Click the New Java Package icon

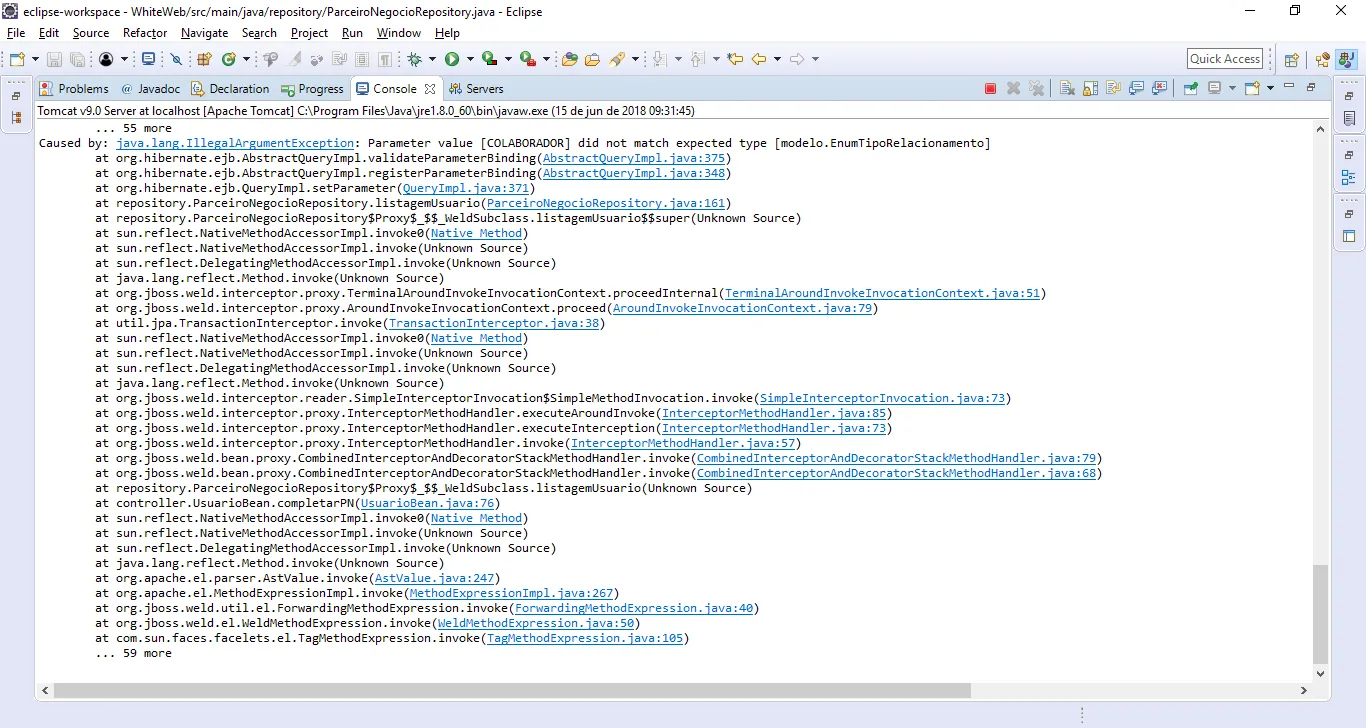204,60
